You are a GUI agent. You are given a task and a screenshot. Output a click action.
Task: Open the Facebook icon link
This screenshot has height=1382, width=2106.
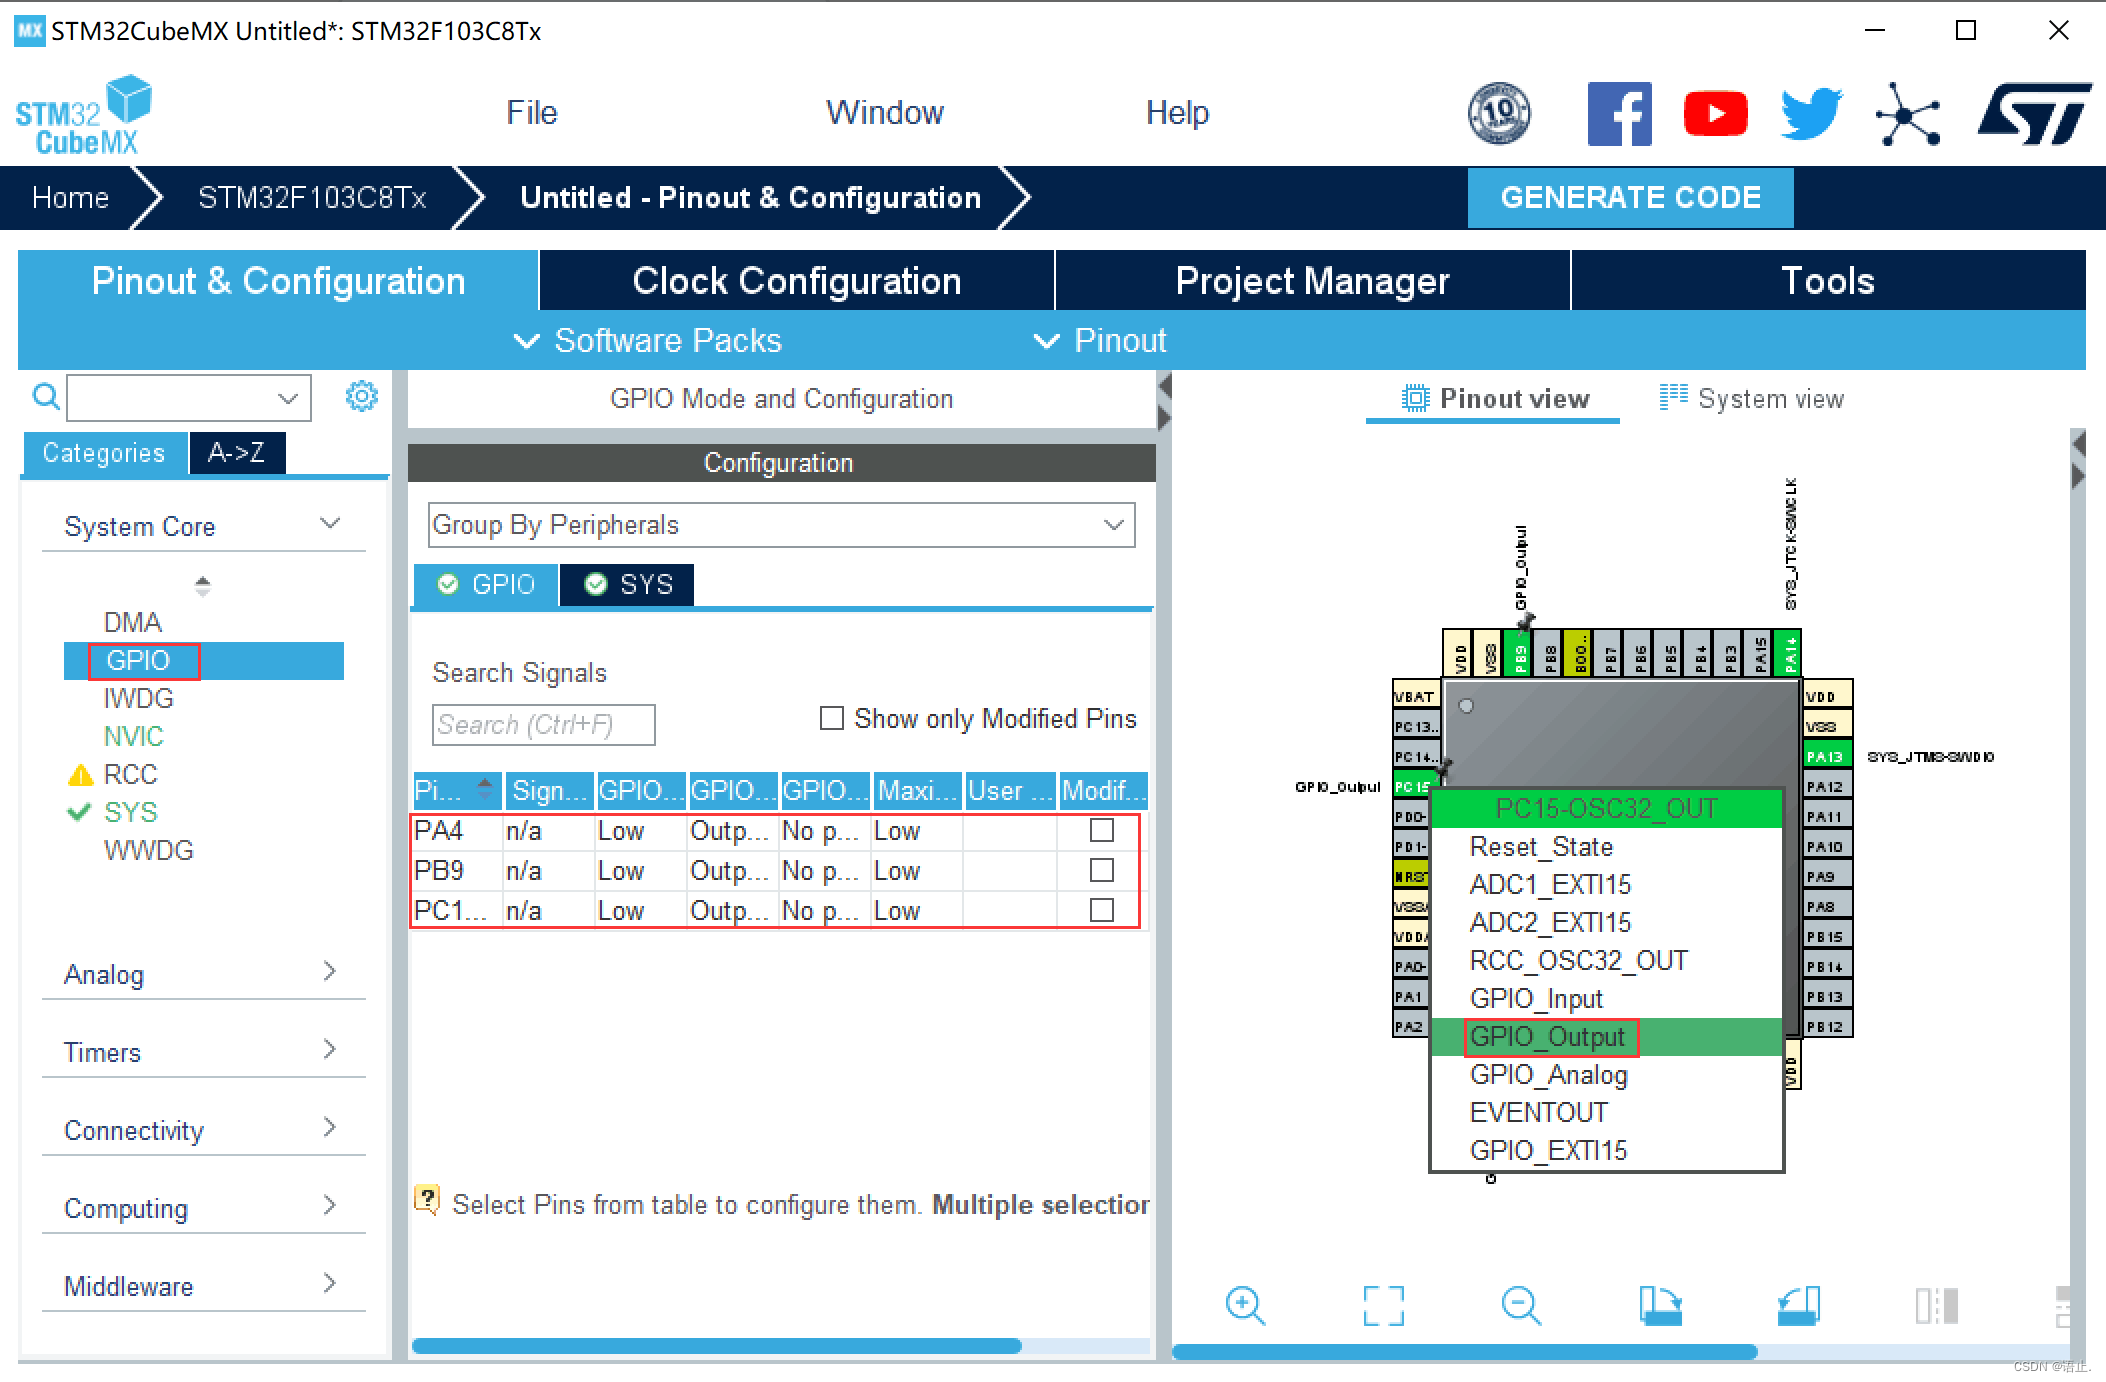[1619, 113]
